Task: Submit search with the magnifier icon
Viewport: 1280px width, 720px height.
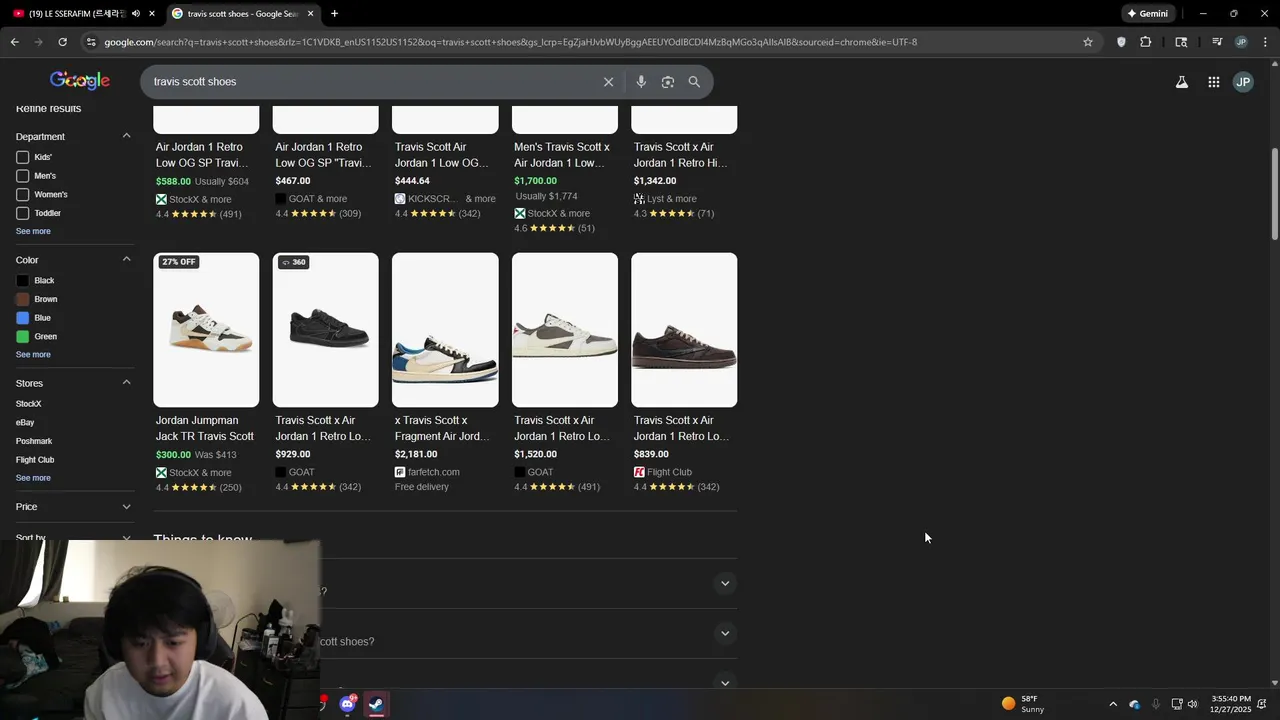Action: coord(694,82)
